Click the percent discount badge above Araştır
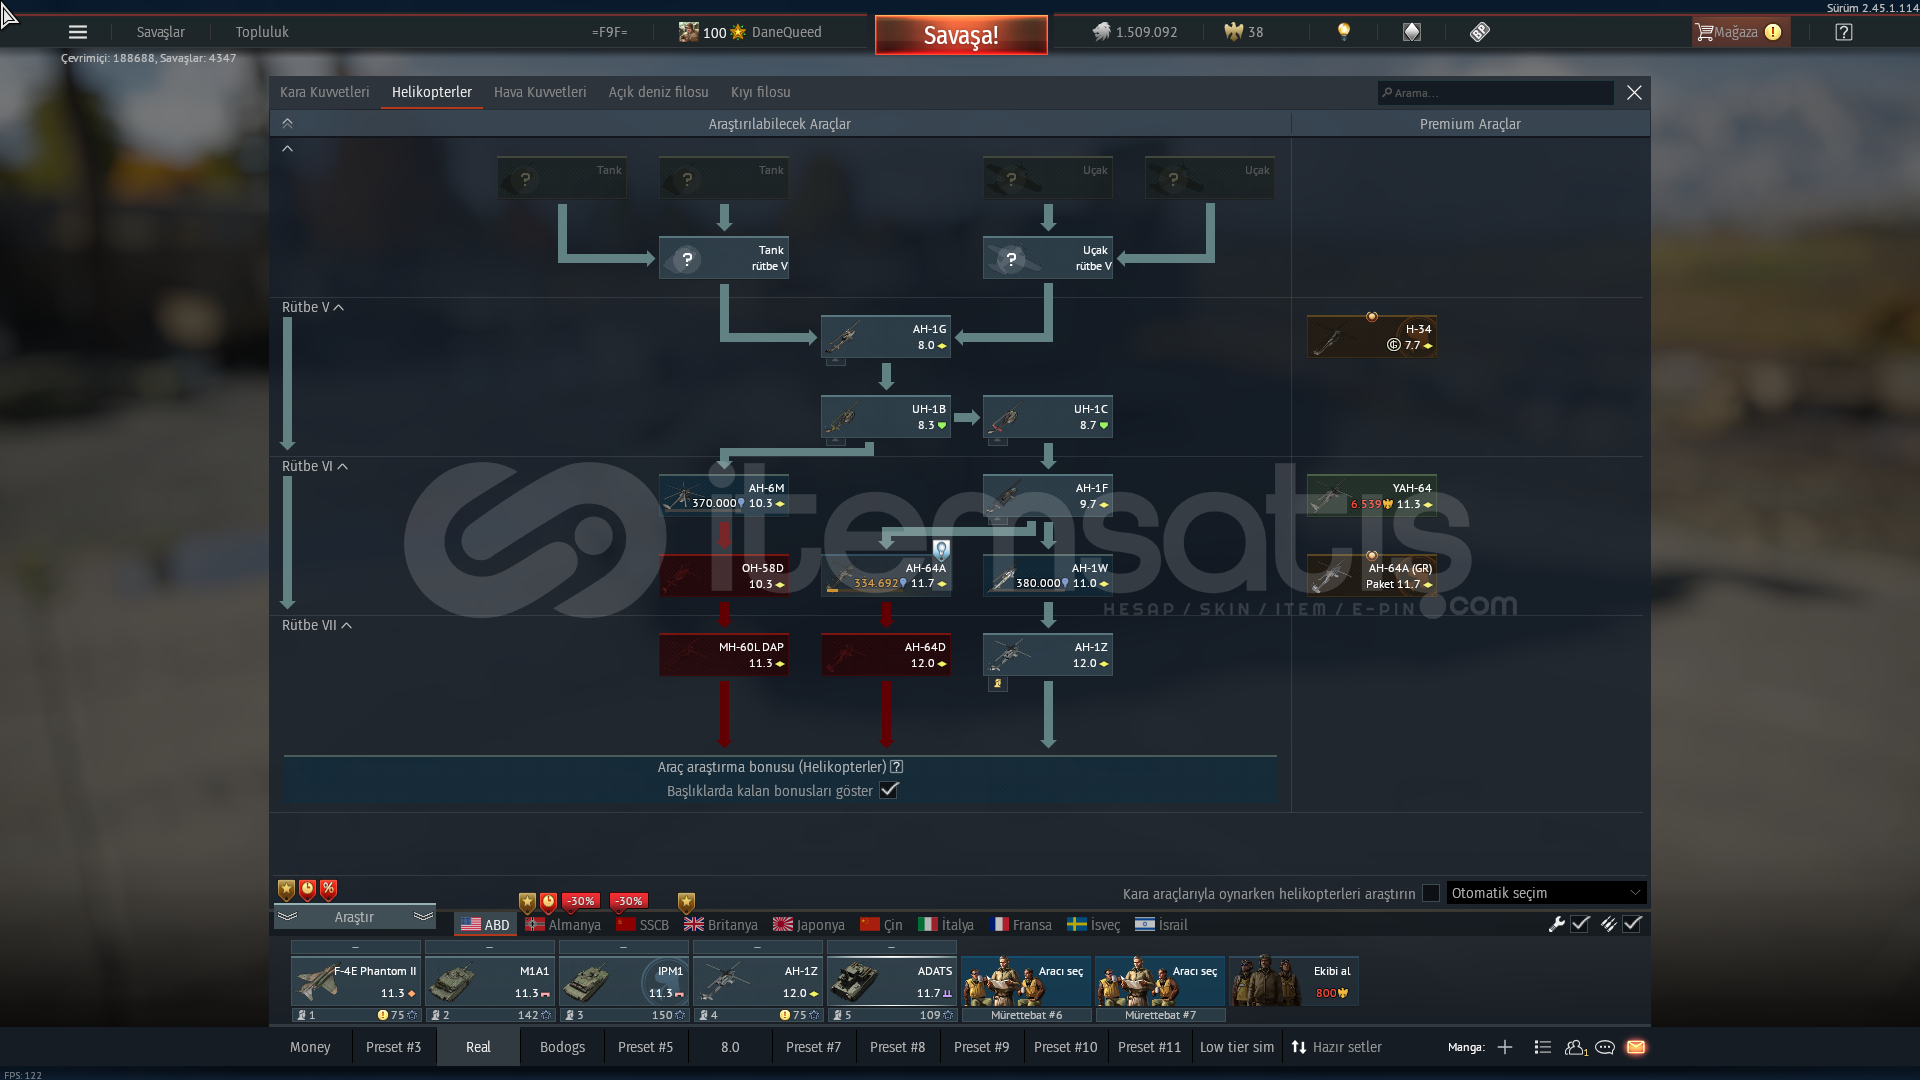This screenshot has height=1080, width=1920. (x=329, y=889)
